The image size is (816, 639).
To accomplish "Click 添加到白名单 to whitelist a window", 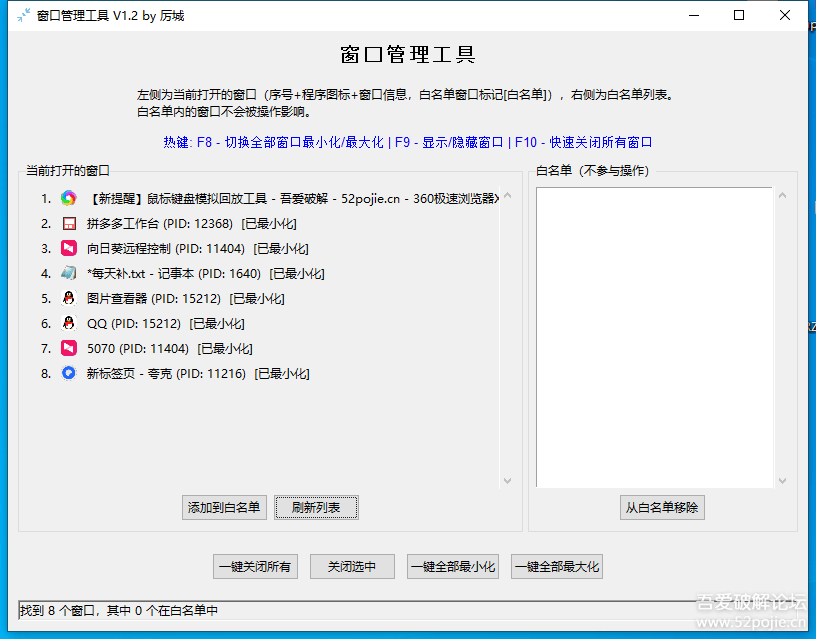I will click(223, 508).
